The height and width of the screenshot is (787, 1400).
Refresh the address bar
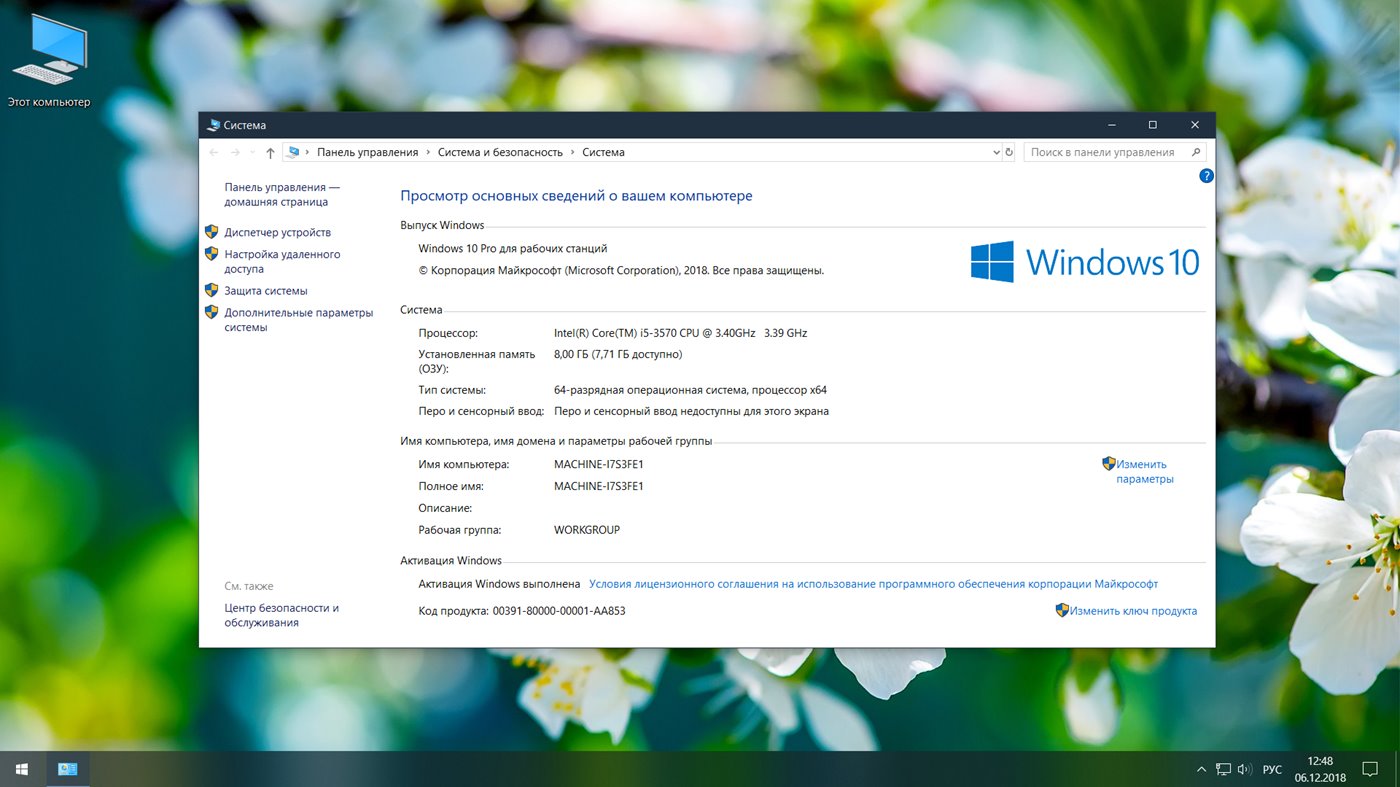point(1009,152)
